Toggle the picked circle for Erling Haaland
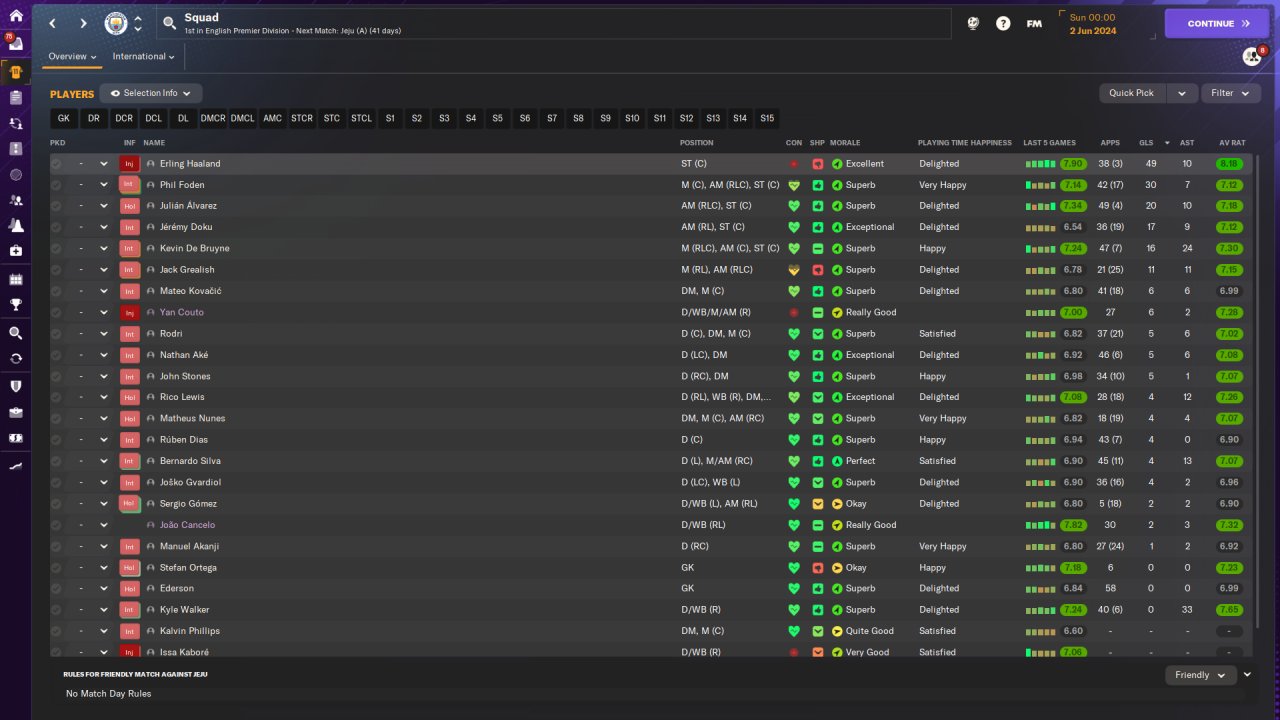Image resolution: width=1280 pixels, height=720 pixels. pyautogui.click(x=56, y=164)
